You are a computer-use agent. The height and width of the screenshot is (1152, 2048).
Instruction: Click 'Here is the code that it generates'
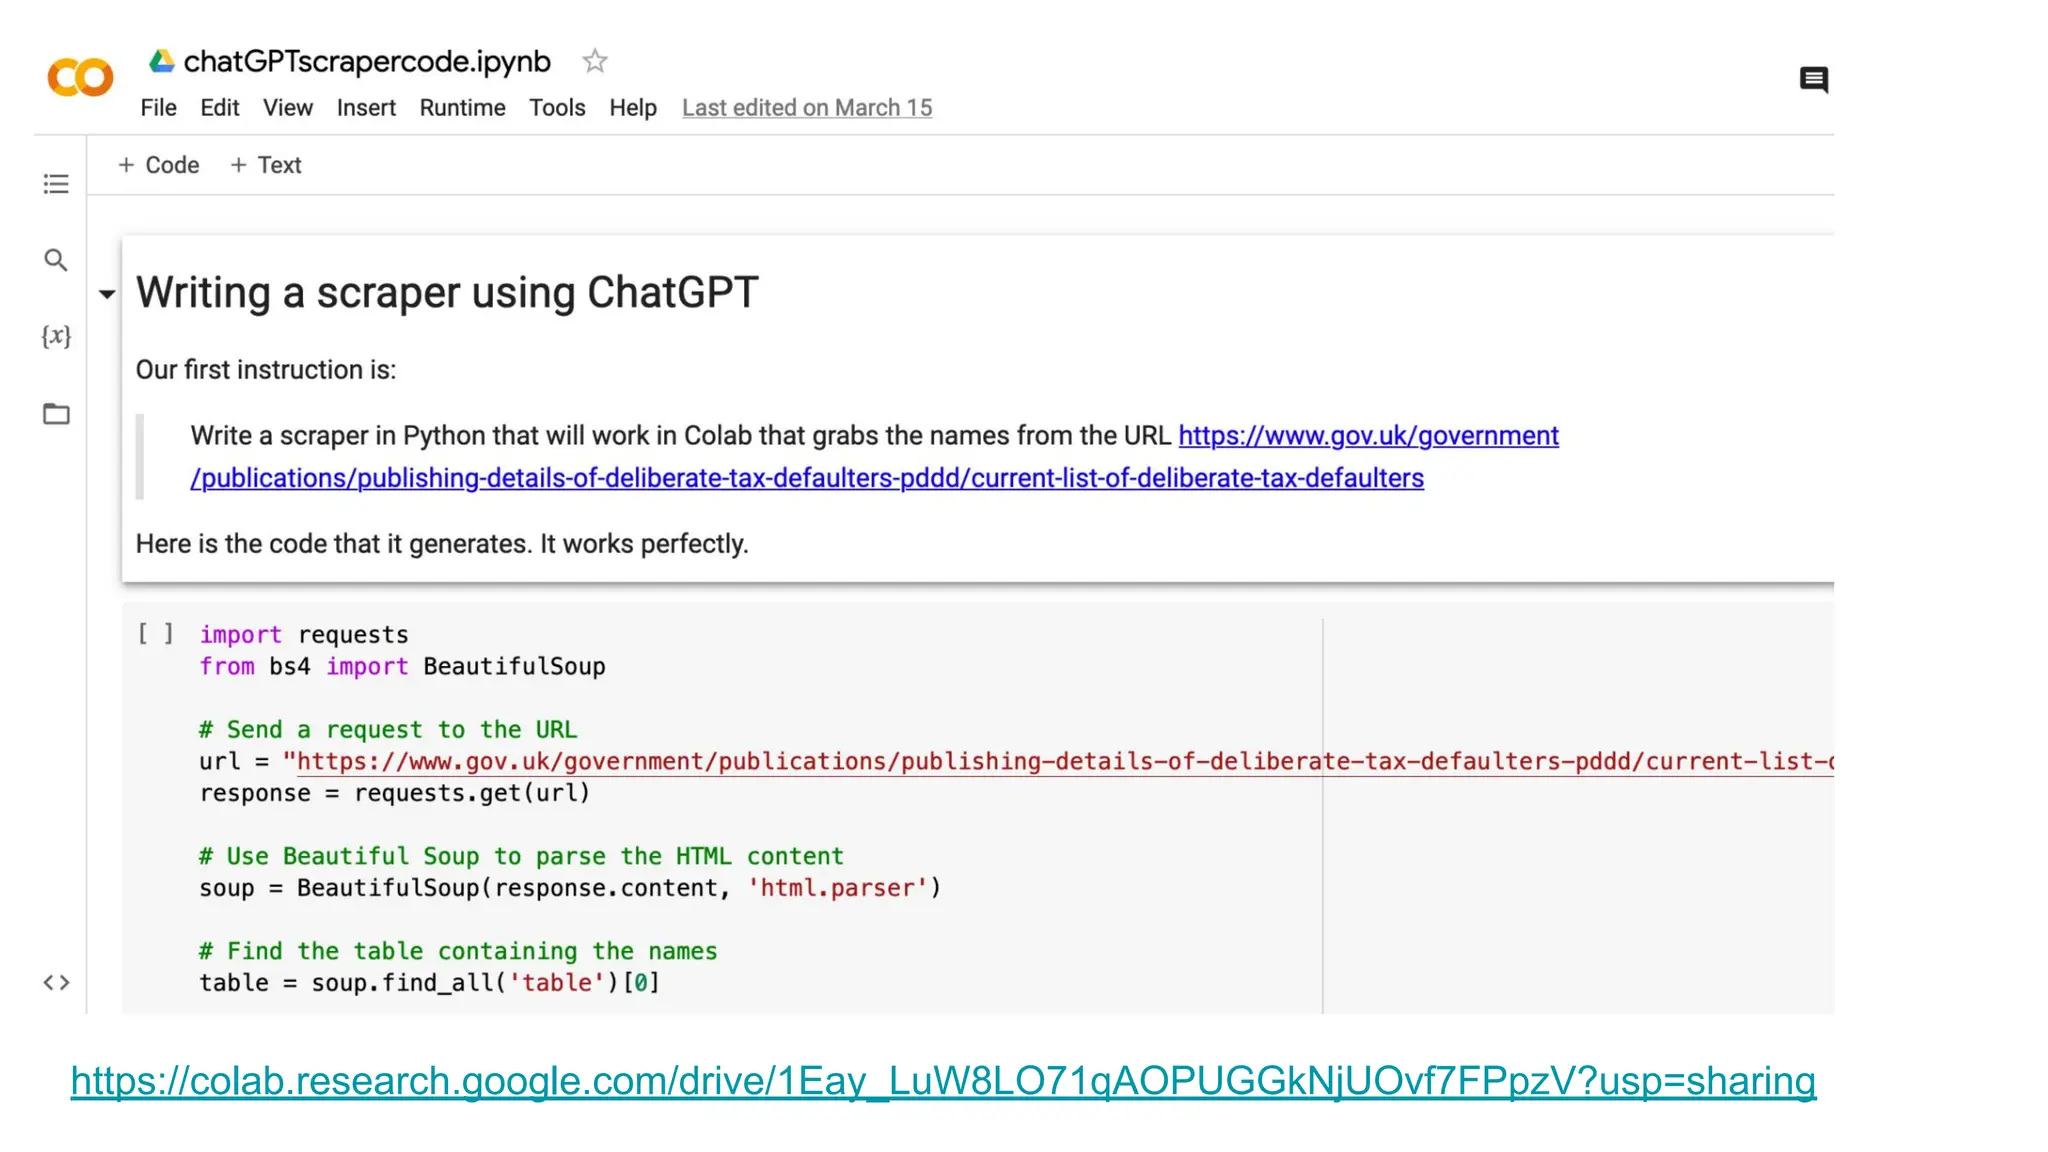pos(333,544)
